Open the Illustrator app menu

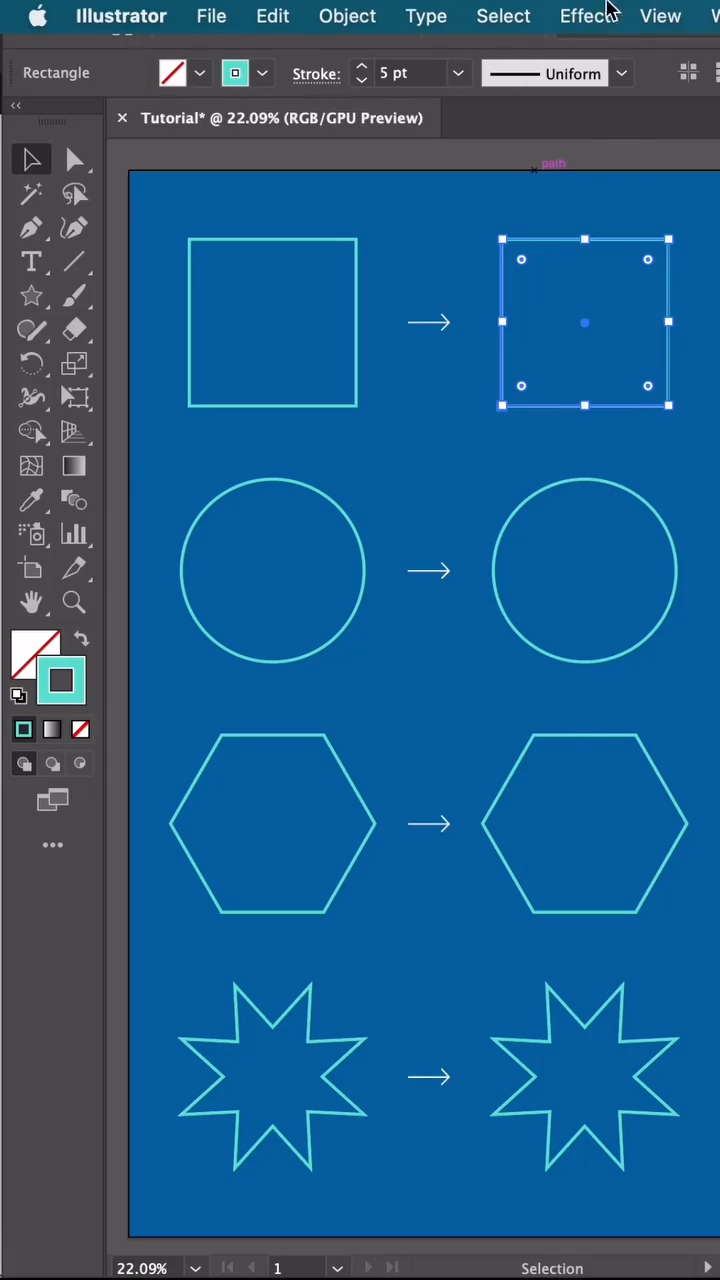121,16
